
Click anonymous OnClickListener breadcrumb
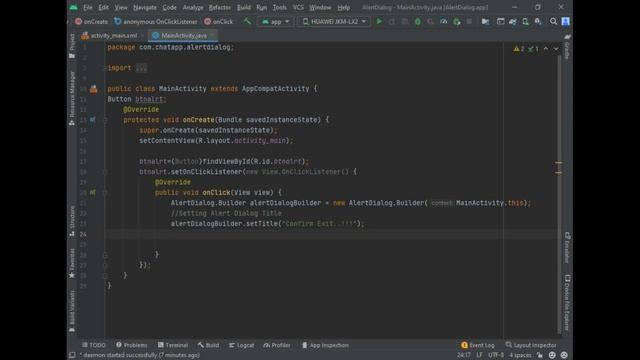[156, 21]
